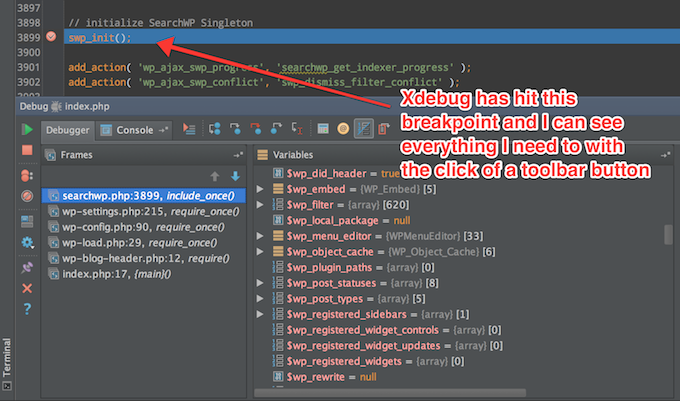Screen dimensions: 680x401
Task: Click the Frames panel title
Action: click(x=76, y=155)
